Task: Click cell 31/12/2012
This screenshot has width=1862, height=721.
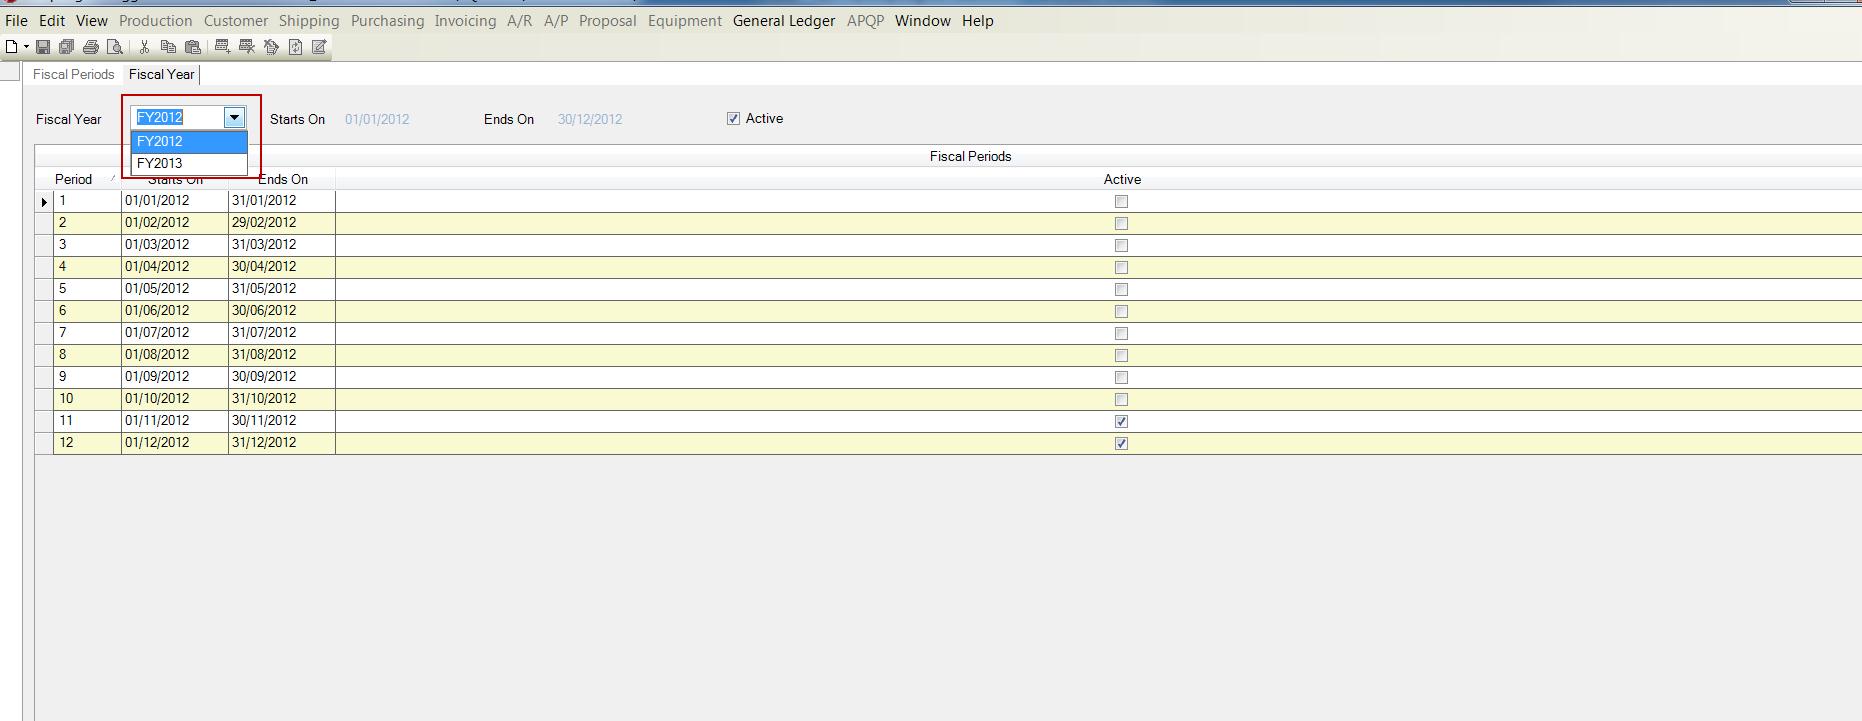Action: (282, 443)
